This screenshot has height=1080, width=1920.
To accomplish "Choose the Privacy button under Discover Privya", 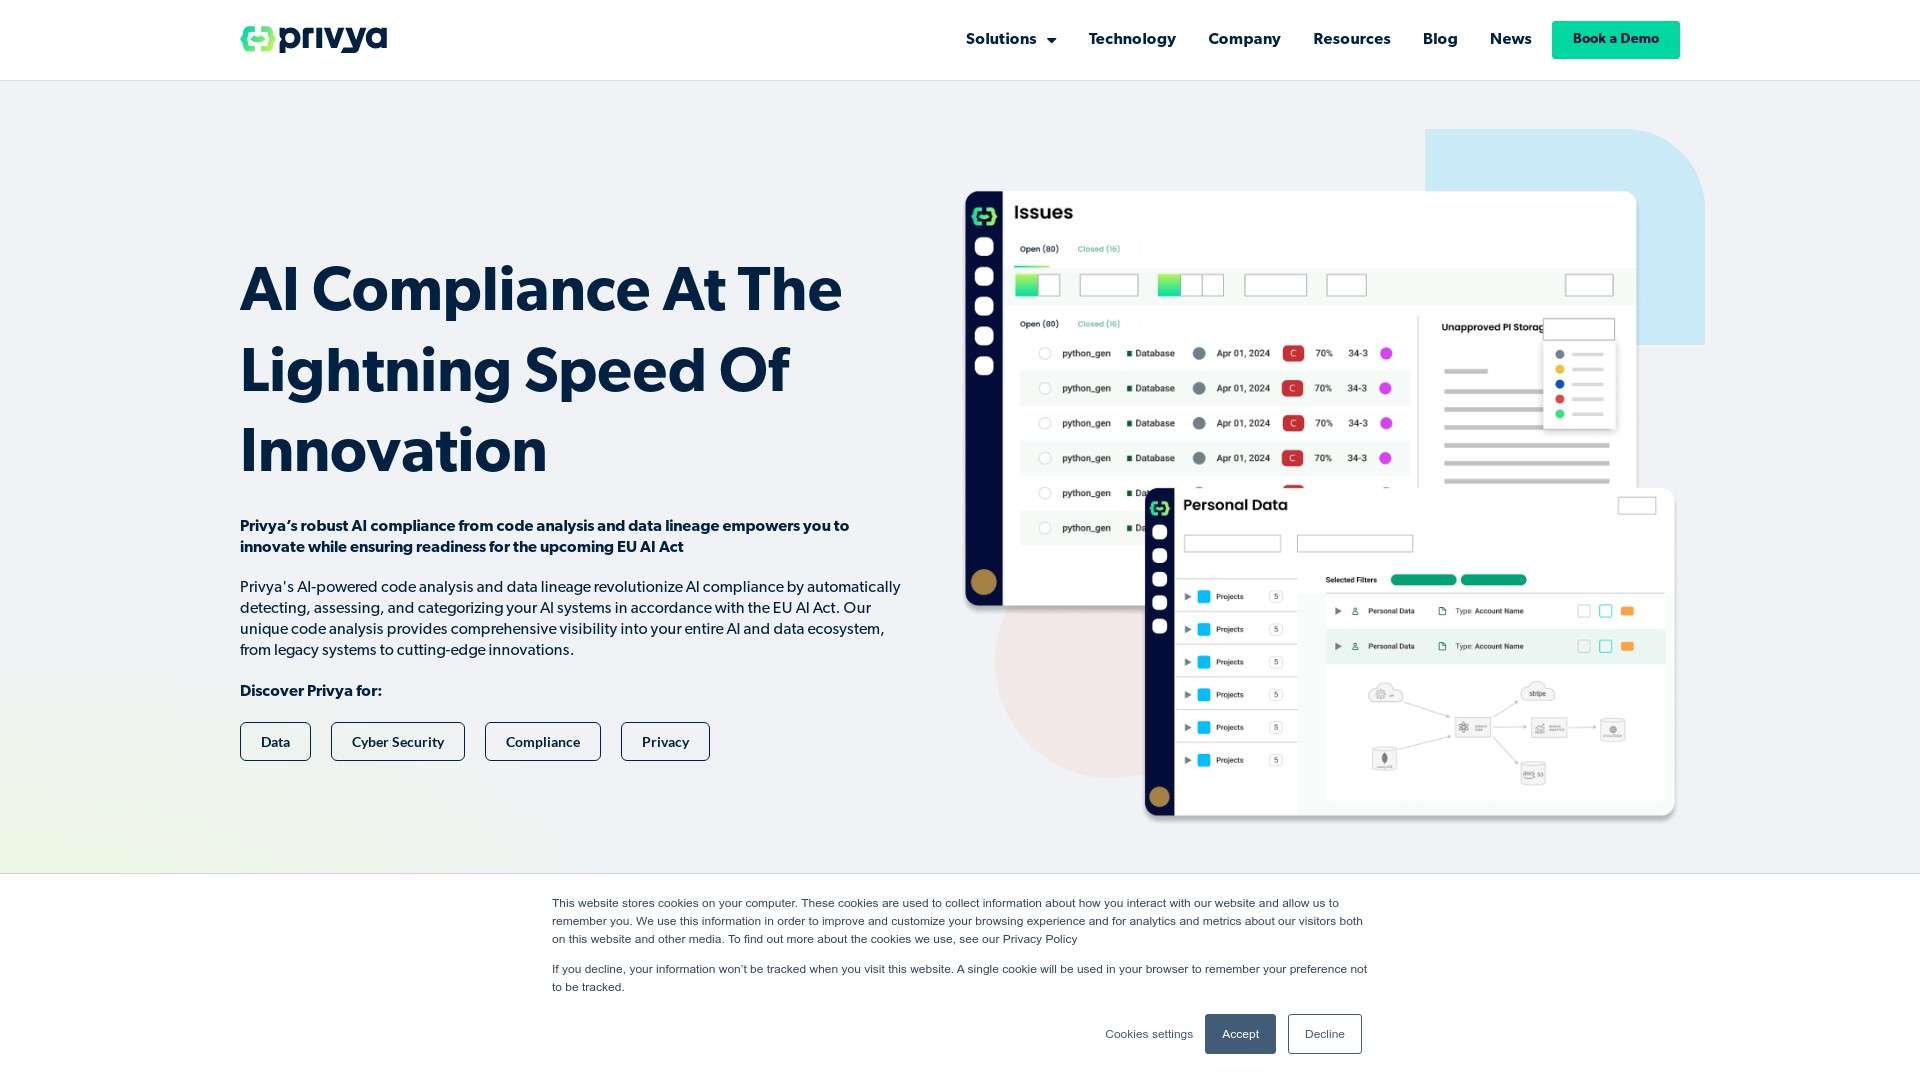I will pos(665,742).
